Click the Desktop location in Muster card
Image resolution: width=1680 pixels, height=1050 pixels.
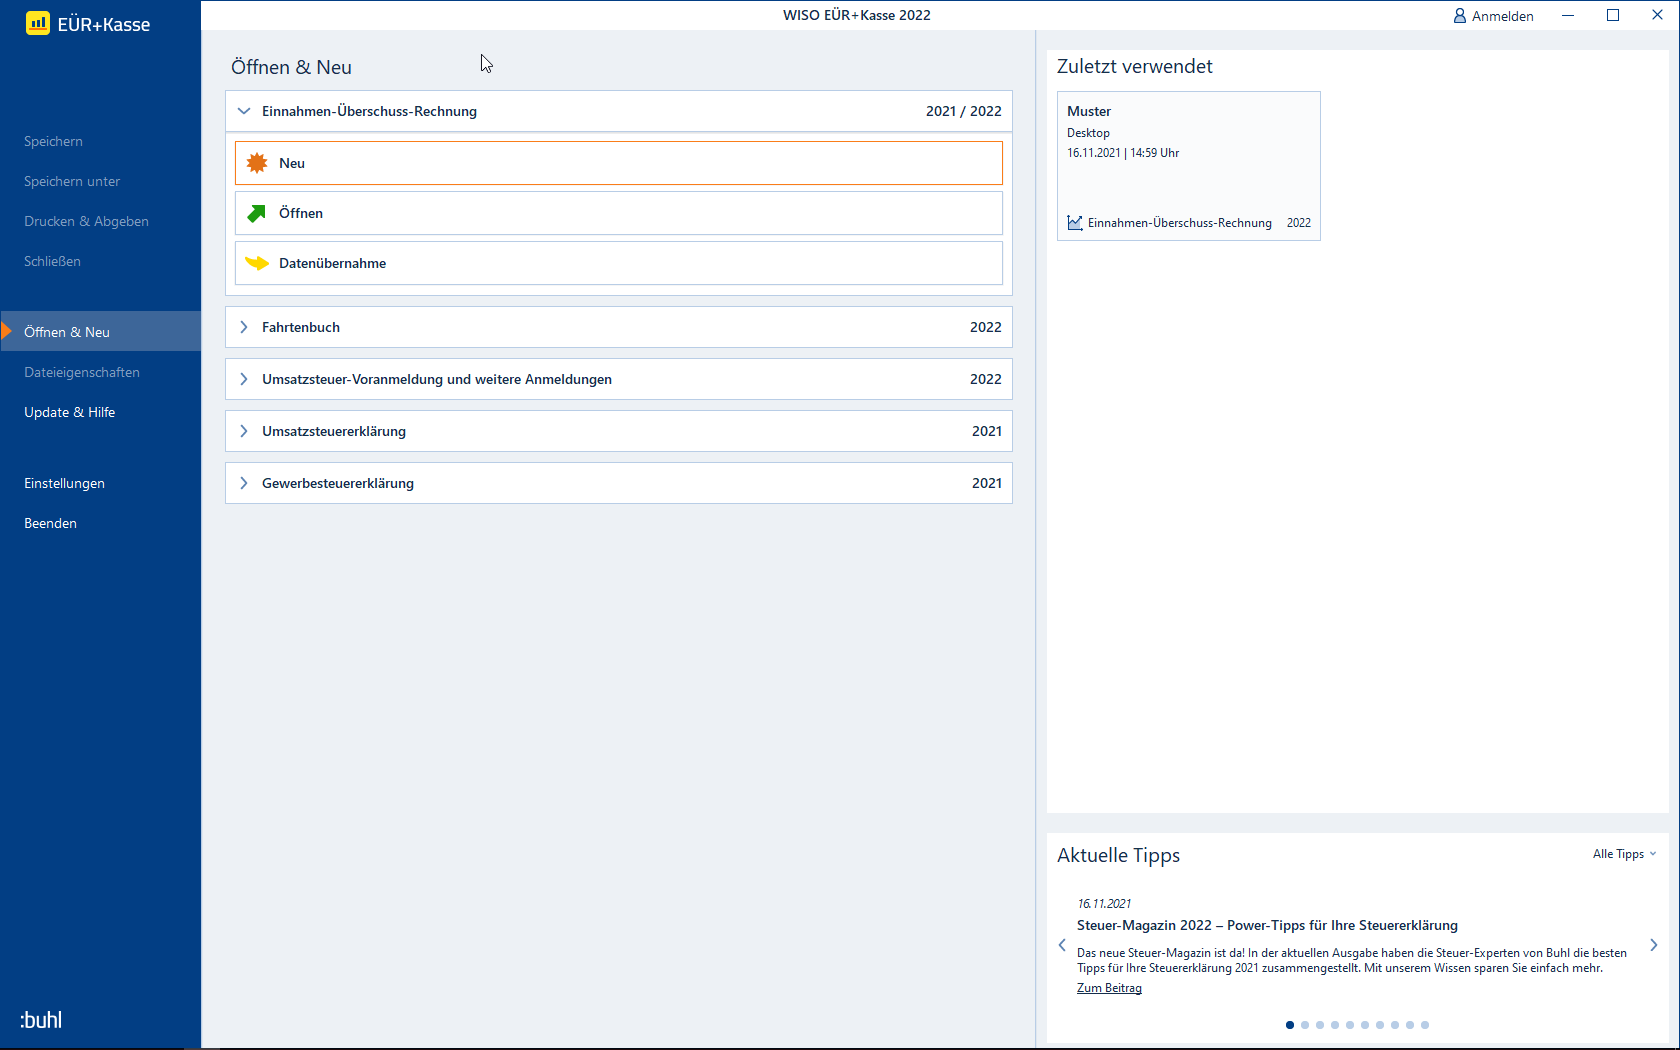pyautogui.click(x=1088, y=133)
